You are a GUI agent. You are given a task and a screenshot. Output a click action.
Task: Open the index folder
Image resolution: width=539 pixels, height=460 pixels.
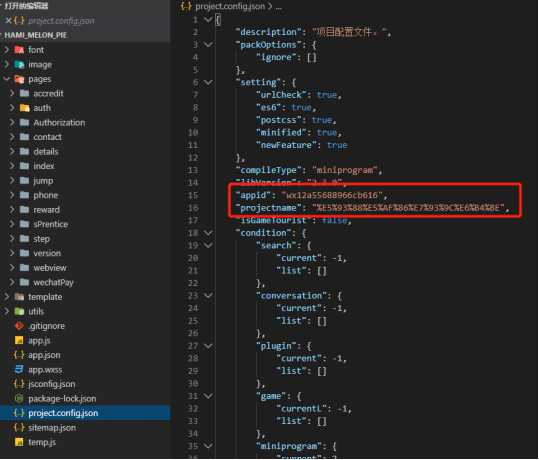[x=44, y=166]
